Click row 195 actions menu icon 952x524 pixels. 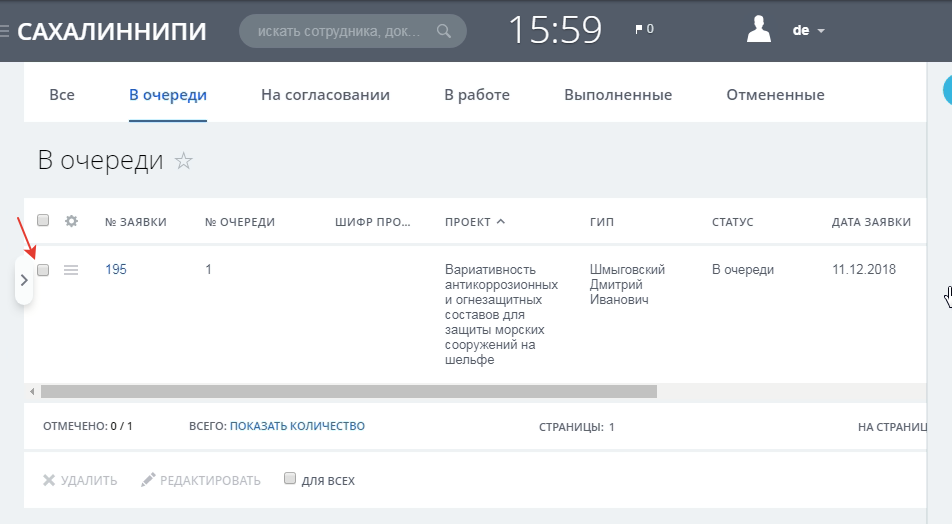(x=71, y=270)
